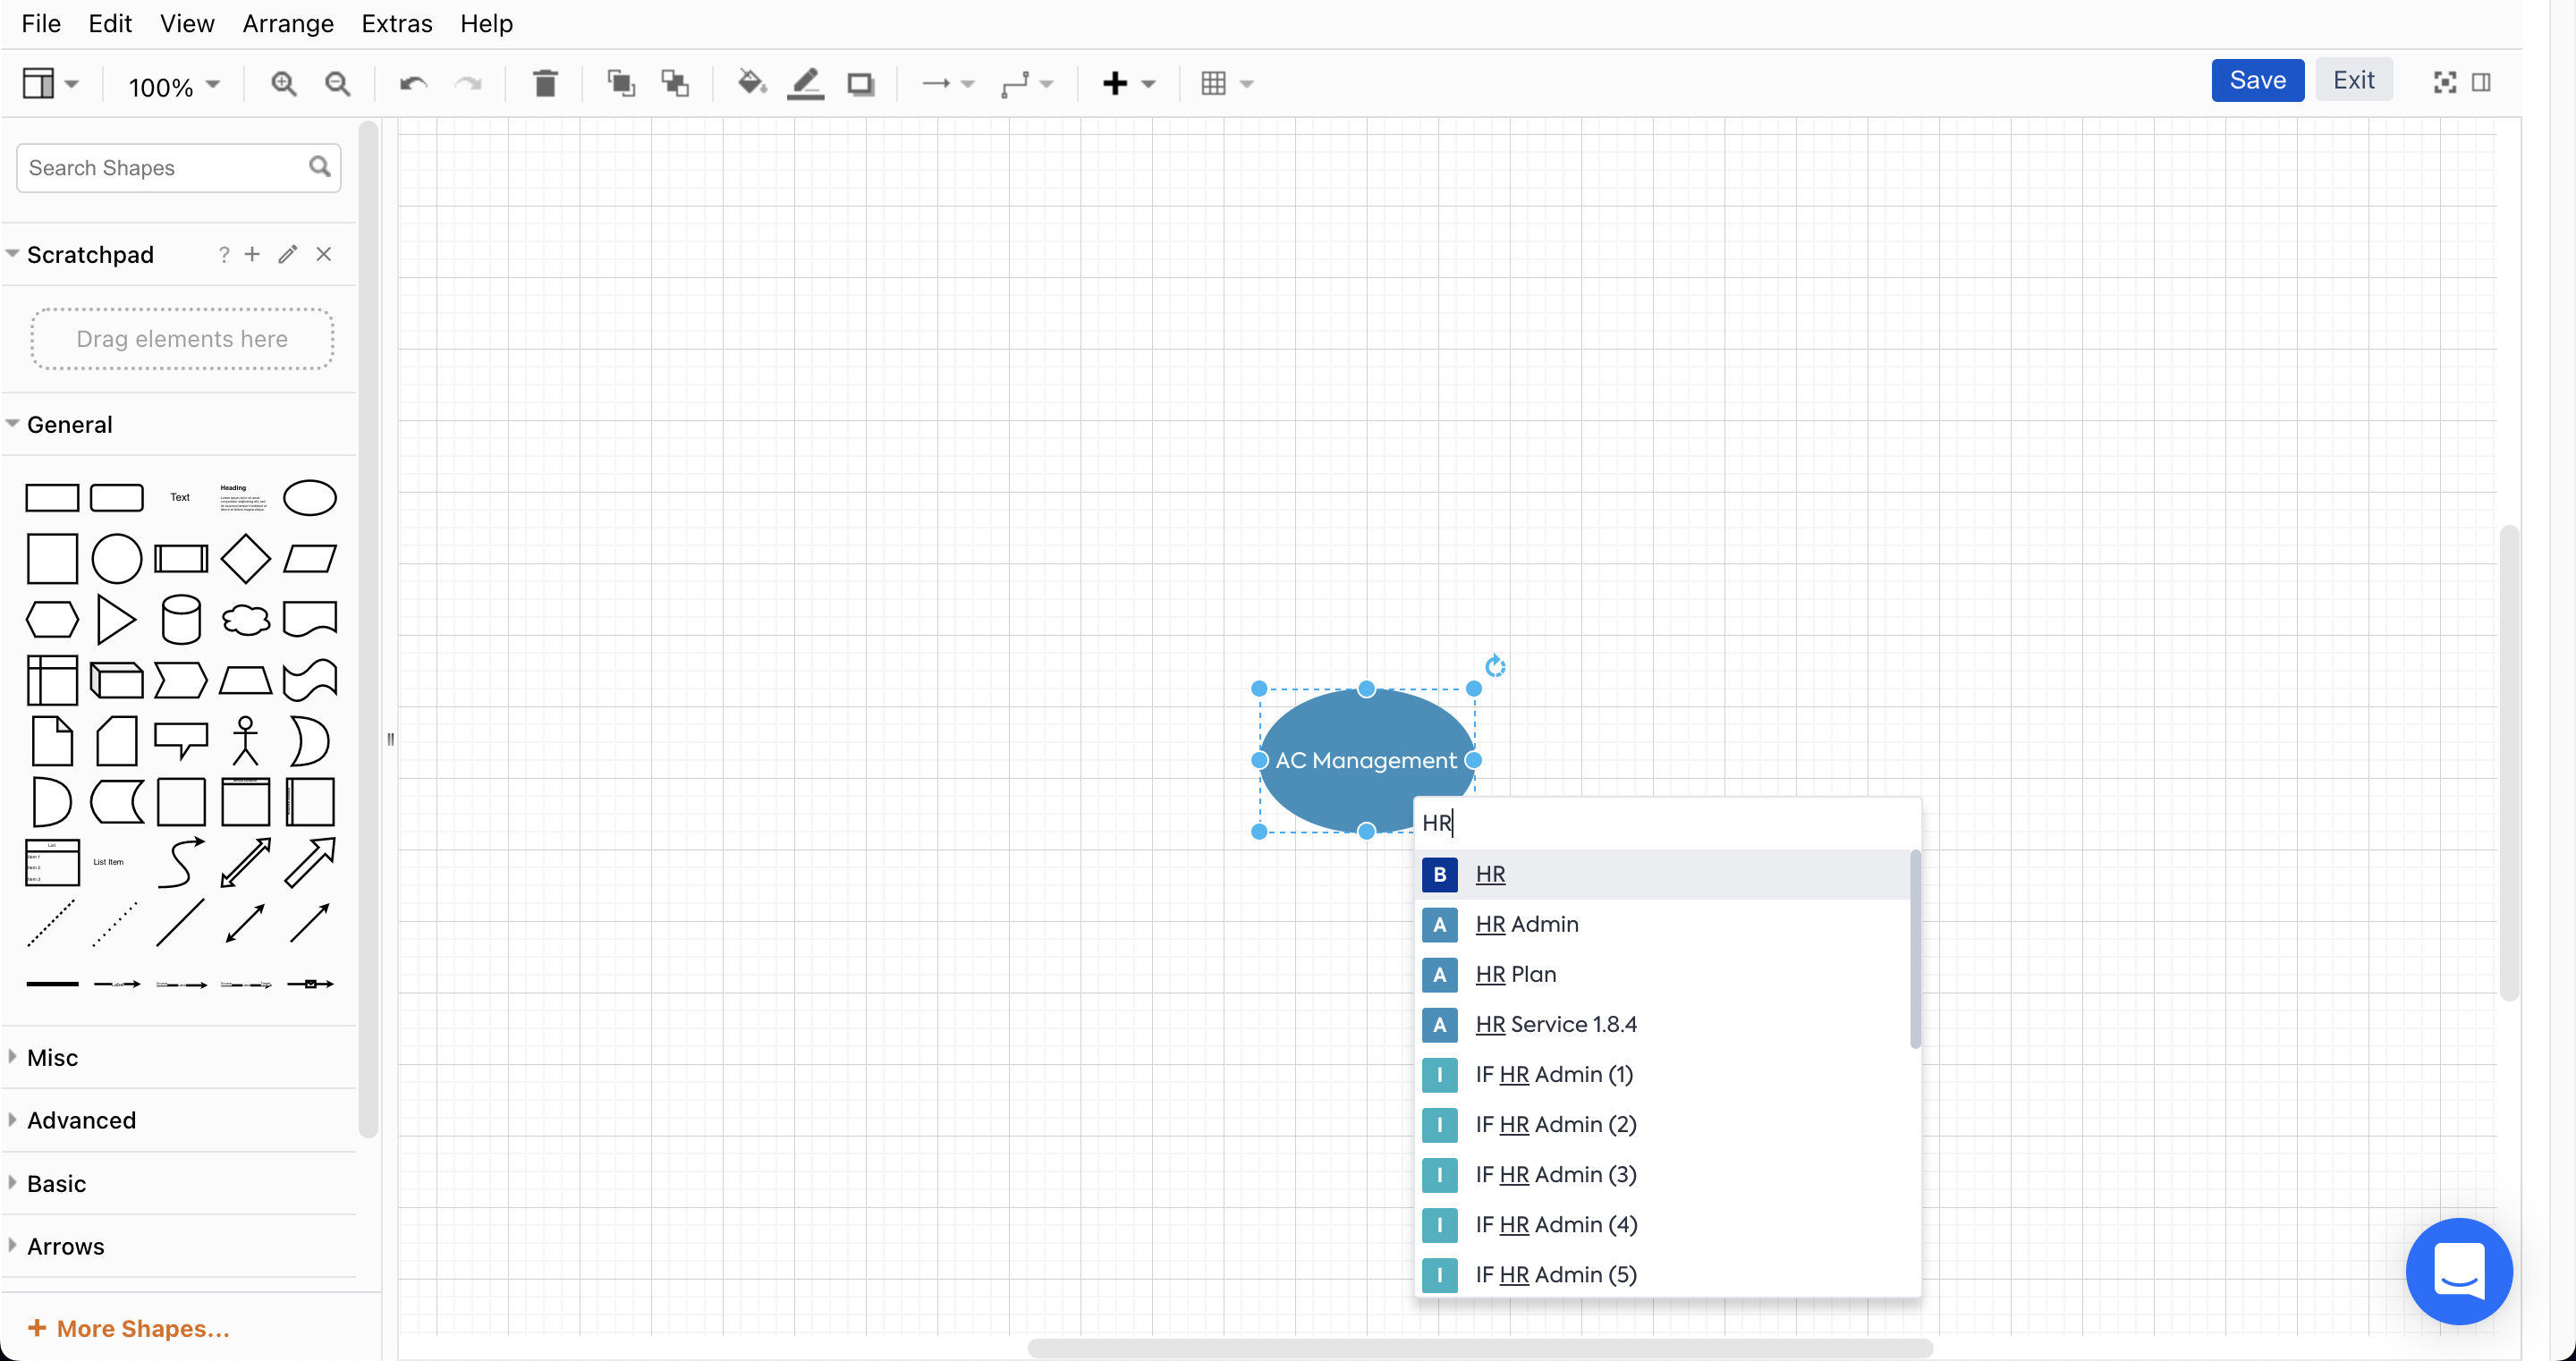Click the To Front icon
The width and height of the screenshot is (2576, 1361).
pyautogui.click(x=621, y=83)
